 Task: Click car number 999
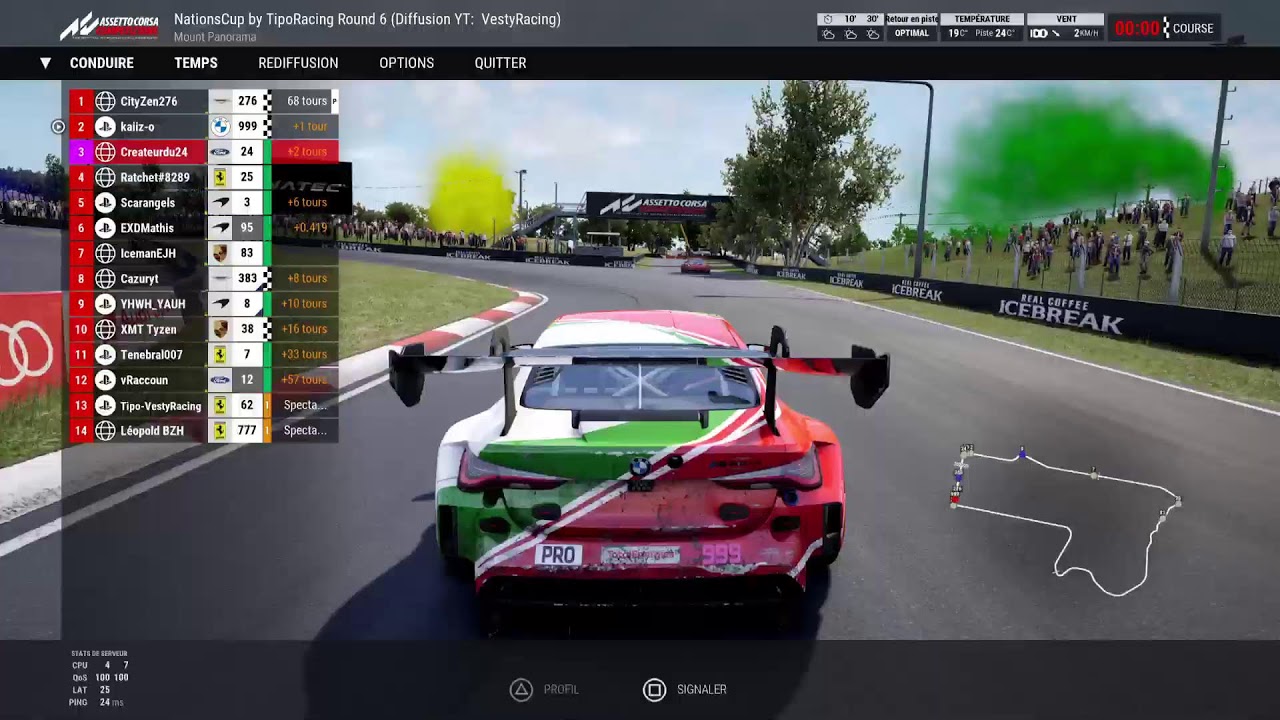point(247,127)
